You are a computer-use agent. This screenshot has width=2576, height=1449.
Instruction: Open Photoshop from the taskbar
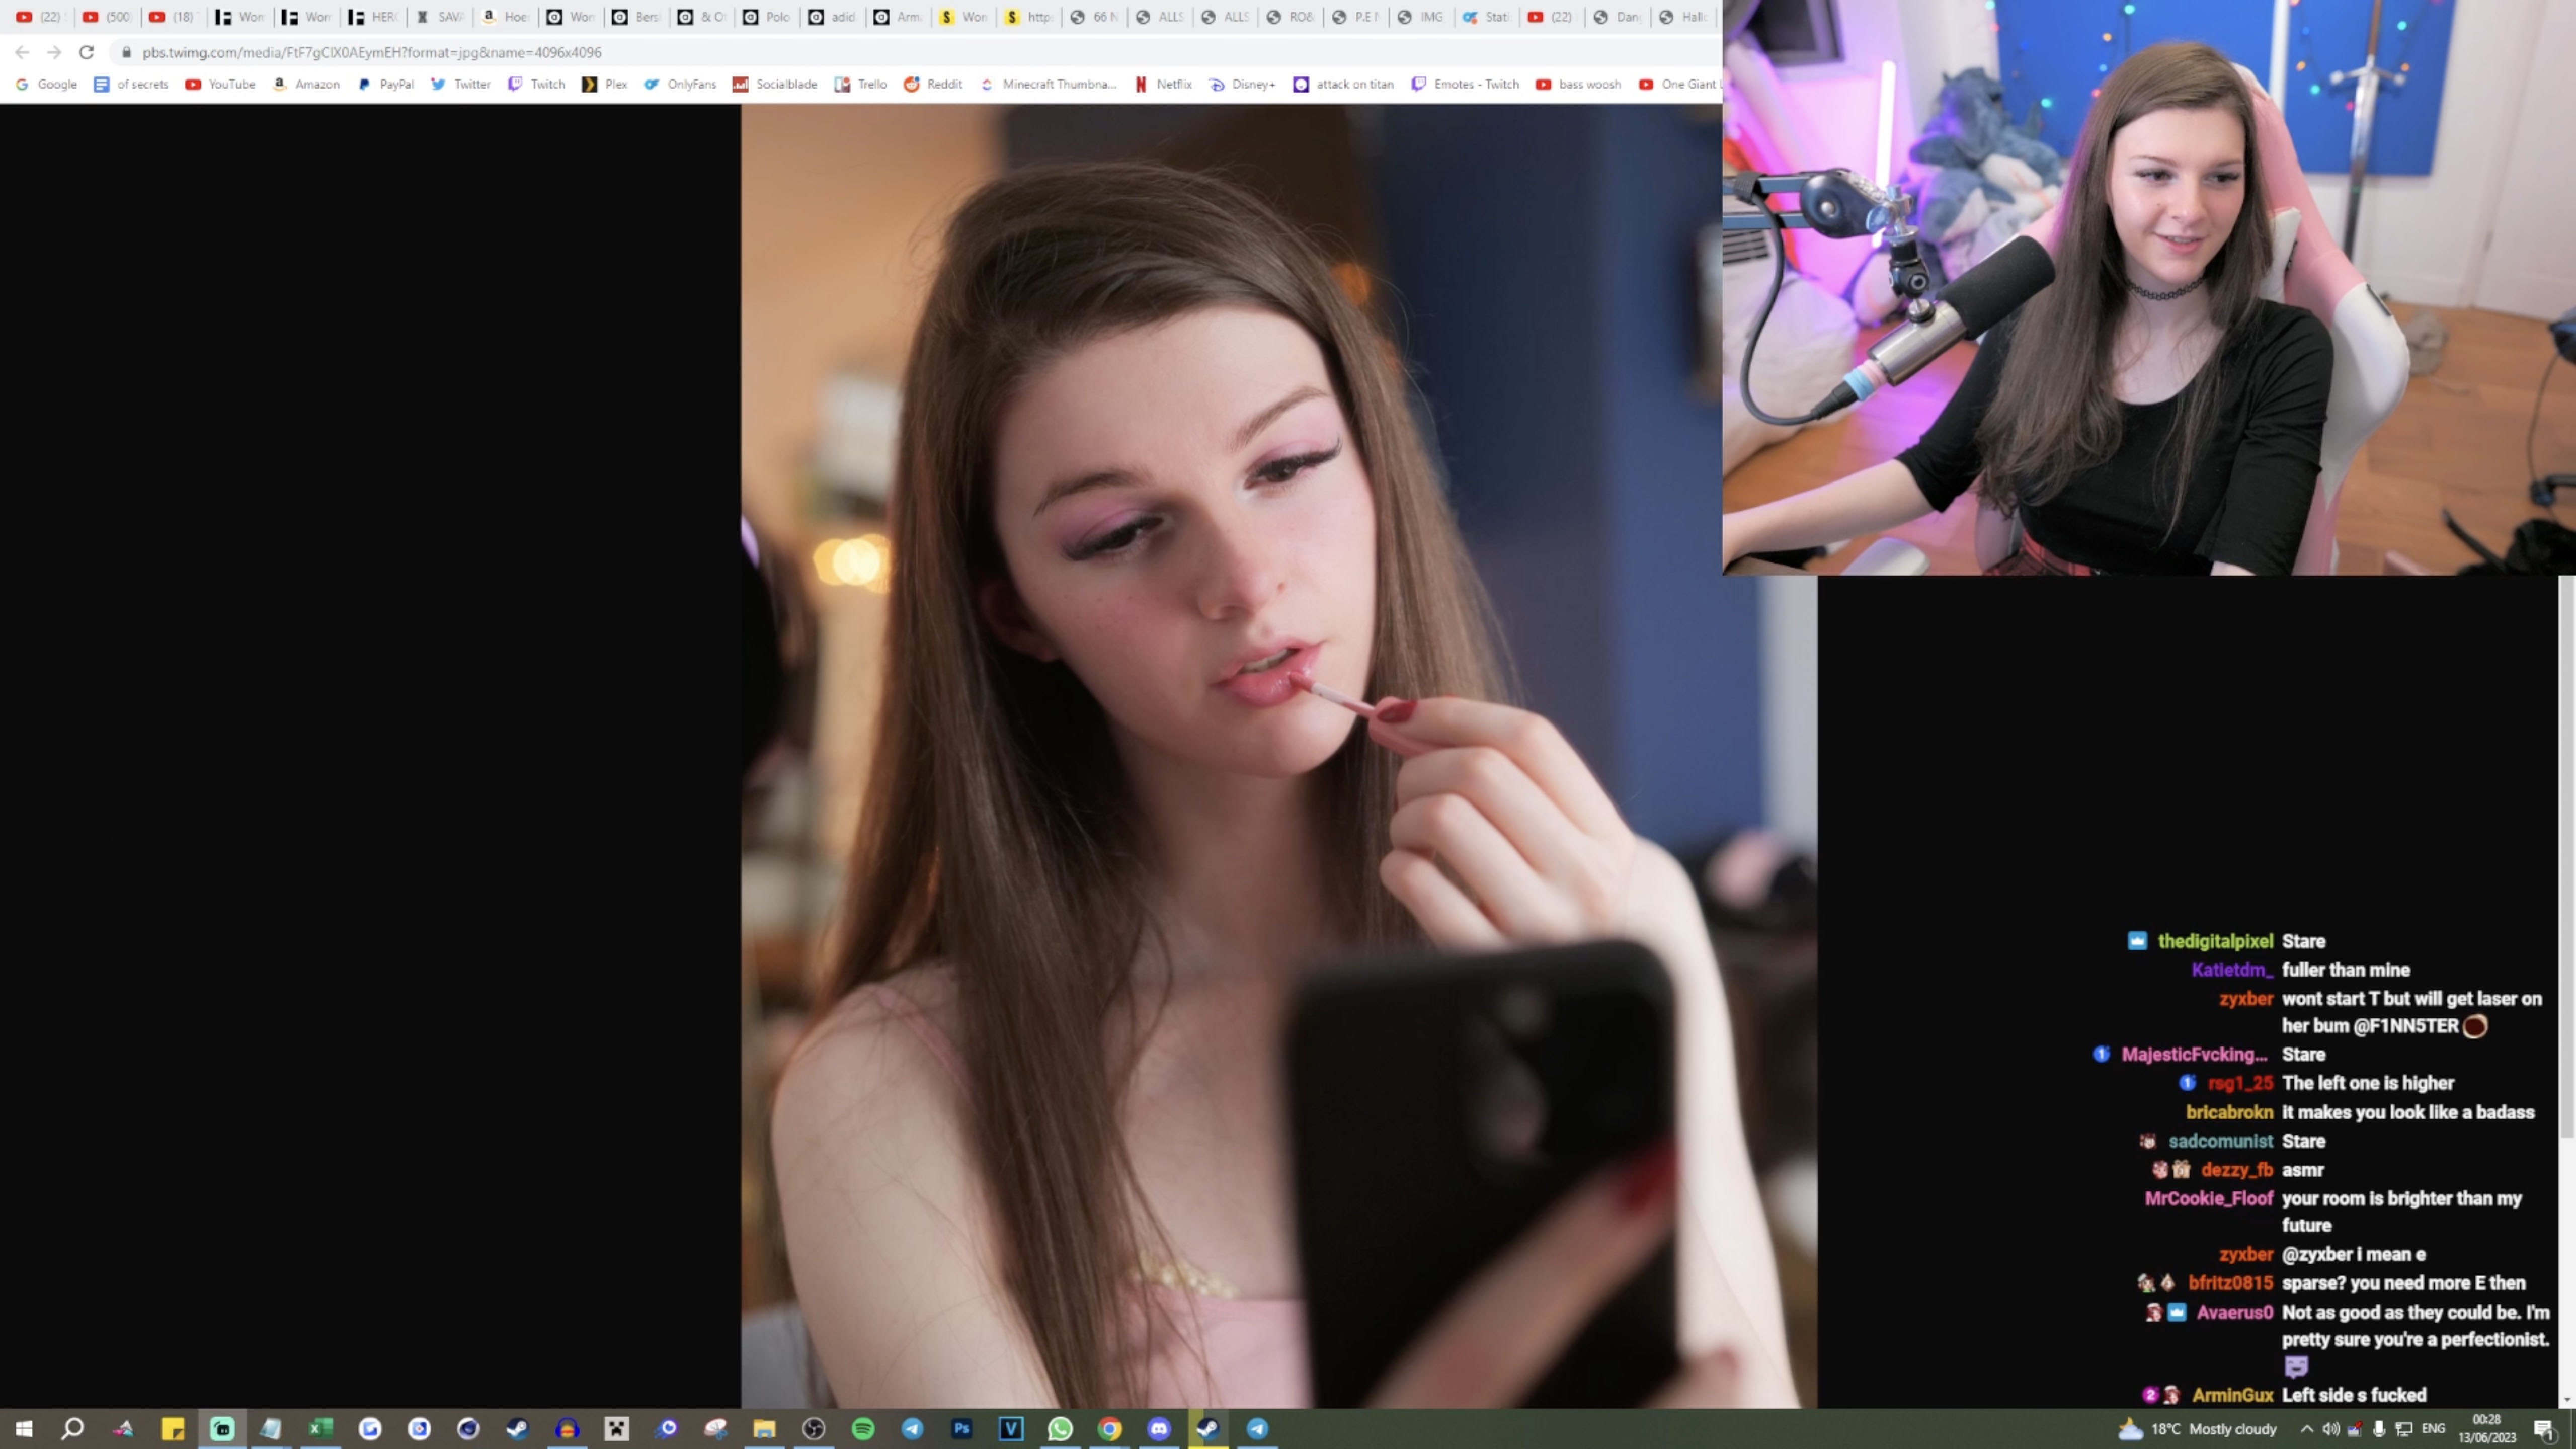pos(961,1428)
